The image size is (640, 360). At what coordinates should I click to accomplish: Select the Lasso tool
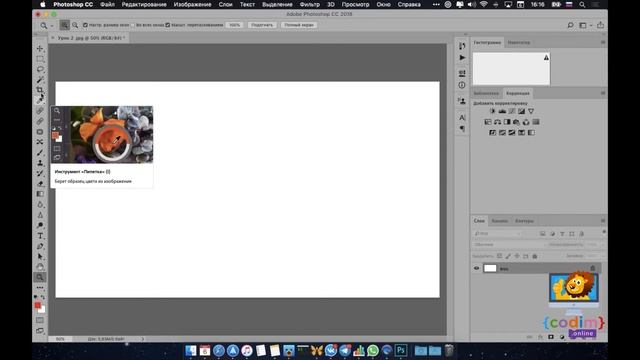coord(40,69)
